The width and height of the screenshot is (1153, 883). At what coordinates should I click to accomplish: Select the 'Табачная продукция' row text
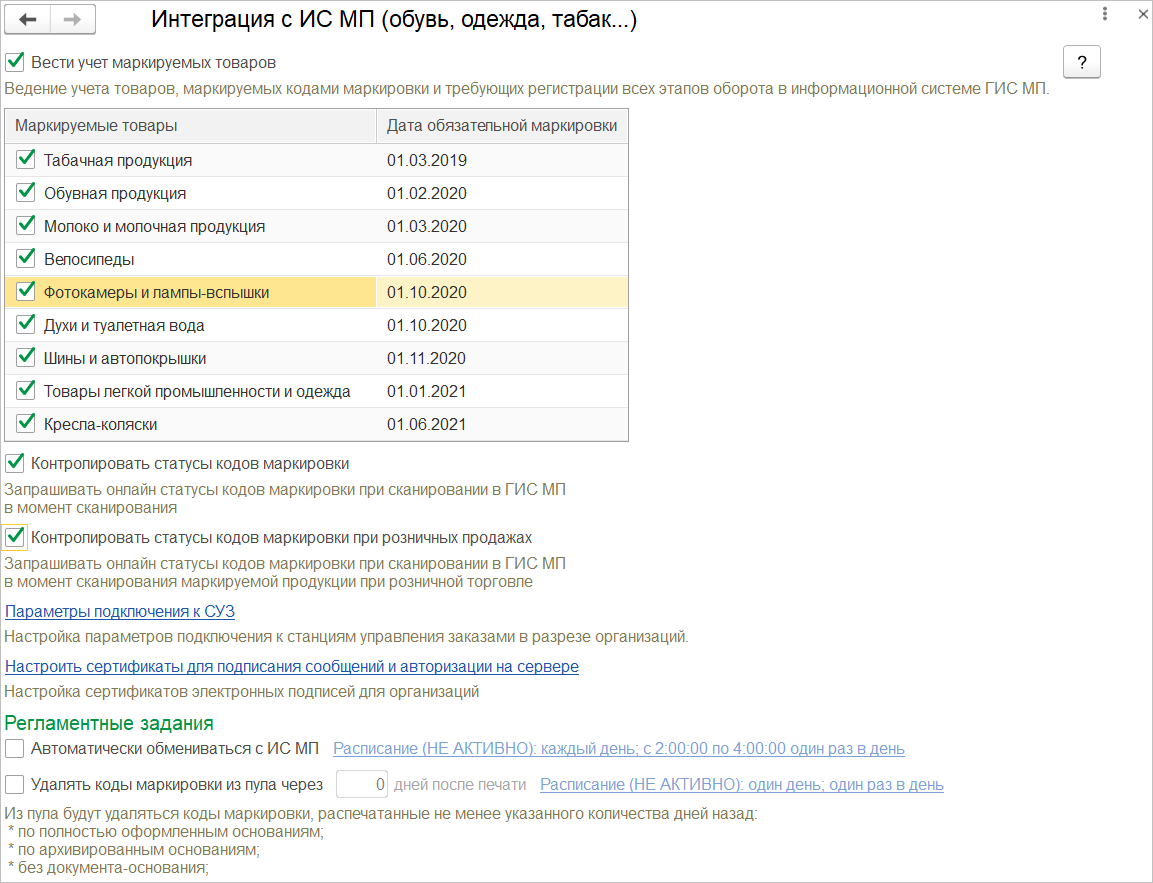118,160
